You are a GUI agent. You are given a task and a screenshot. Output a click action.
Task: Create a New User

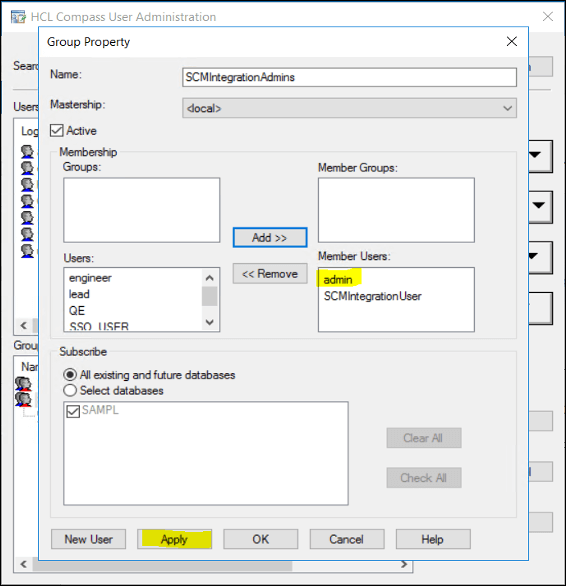[x=88, y=539]
